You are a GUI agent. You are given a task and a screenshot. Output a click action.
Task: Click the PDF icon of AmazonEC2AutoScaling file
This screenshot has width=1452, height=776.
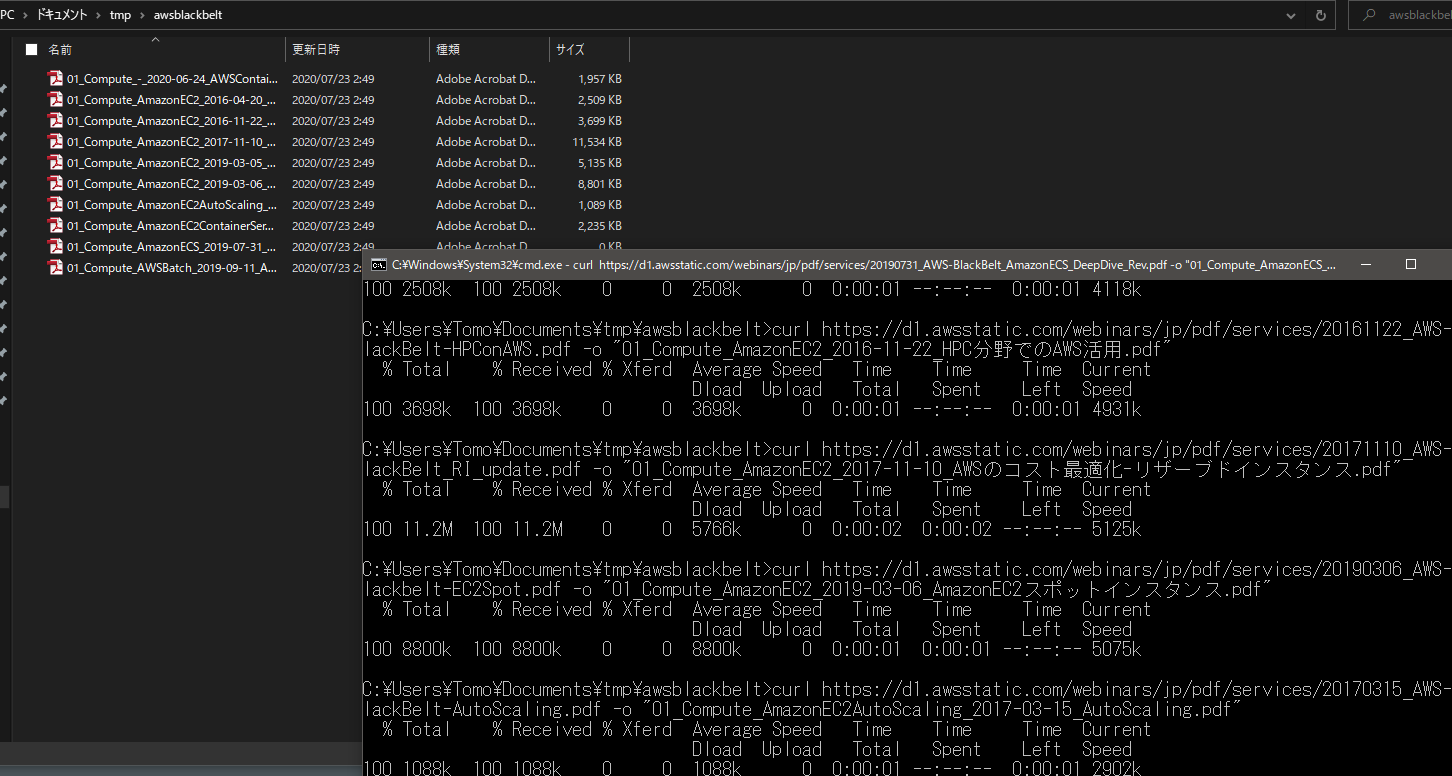[x=56, y=204]
